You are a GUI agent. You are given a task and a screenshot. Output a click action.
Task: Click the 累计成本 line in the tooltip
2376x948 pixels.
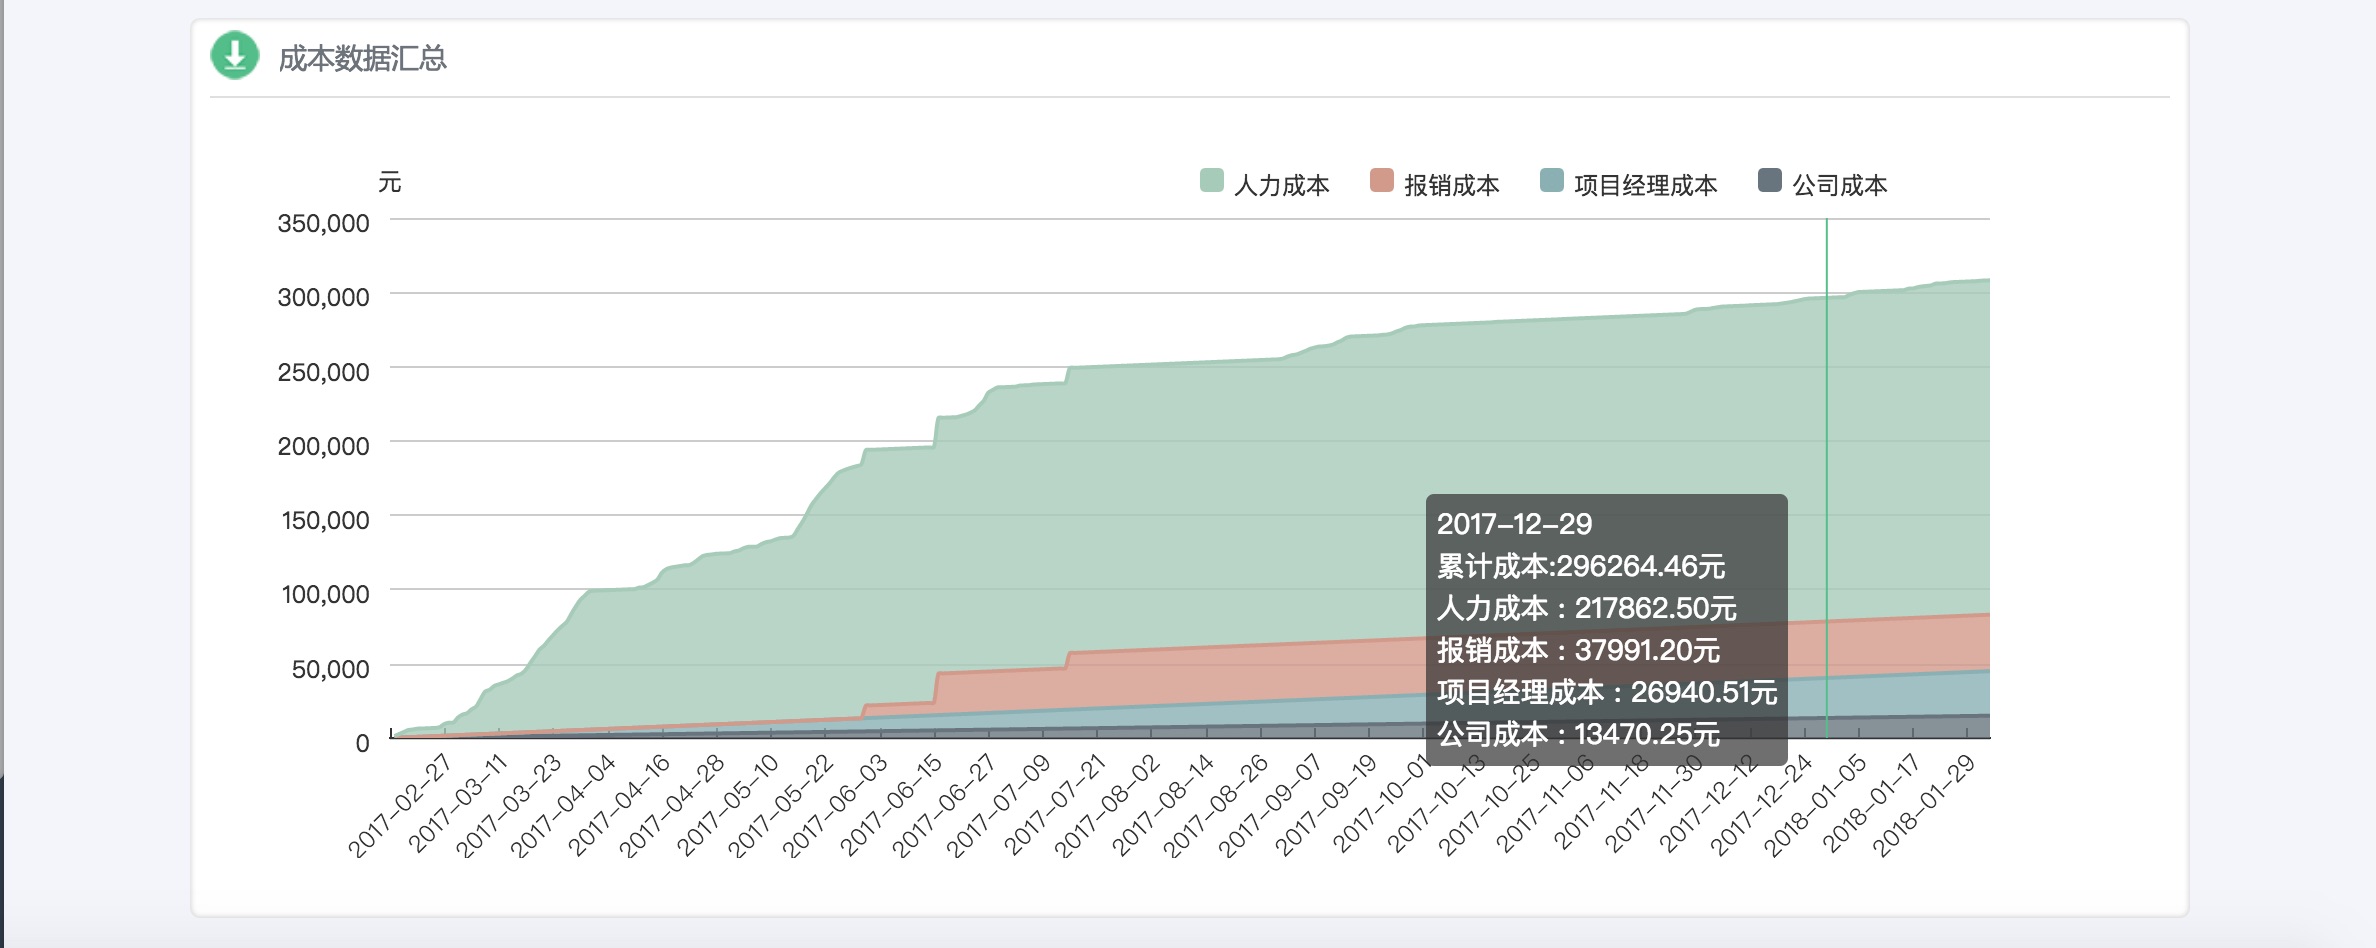(1580, 566)
